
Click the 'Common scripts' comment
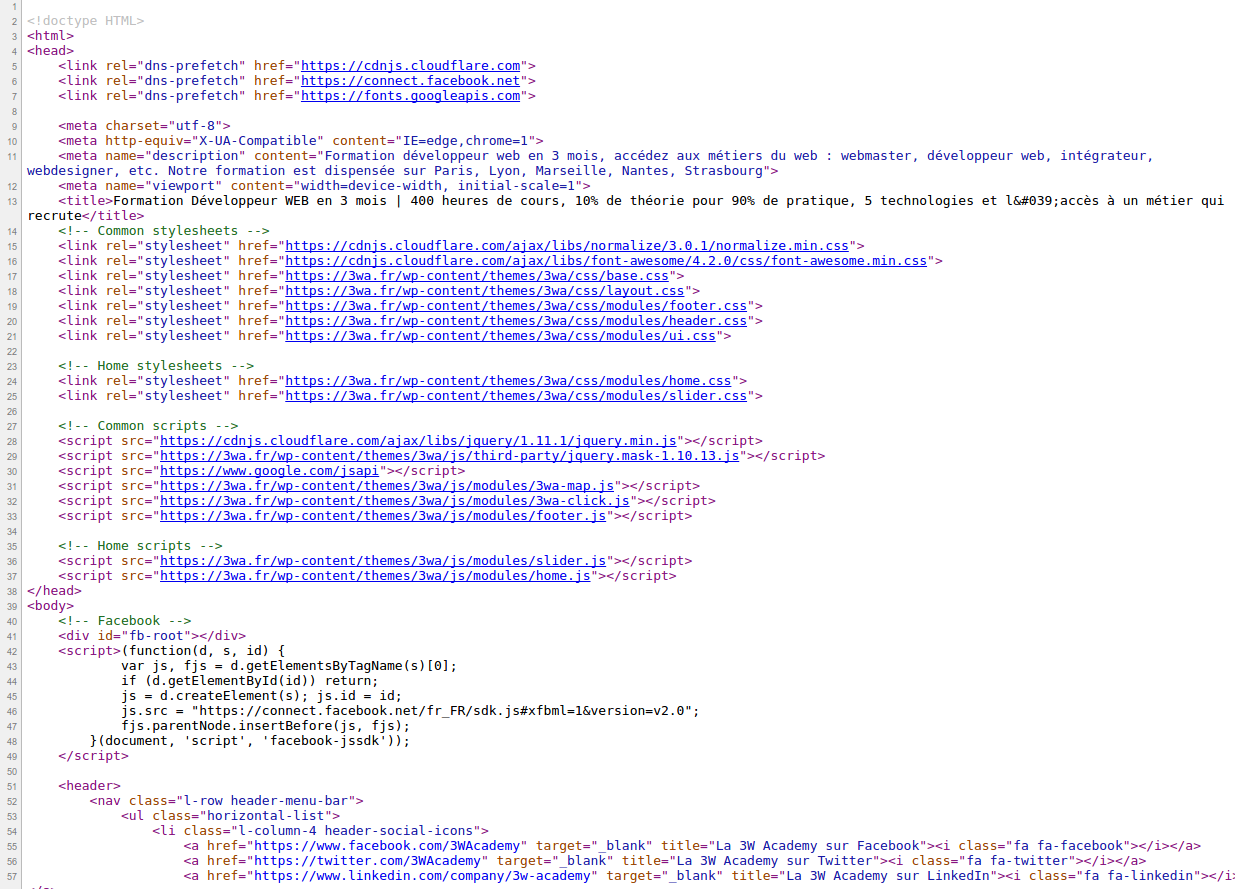click(x=148, y=425)
